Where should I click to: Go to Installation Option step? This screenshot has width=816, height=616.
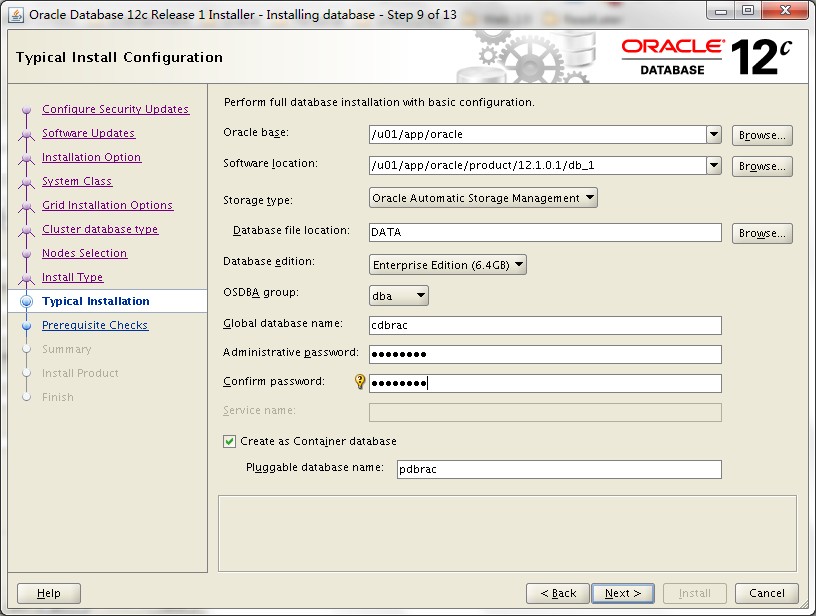click(92, 157)
